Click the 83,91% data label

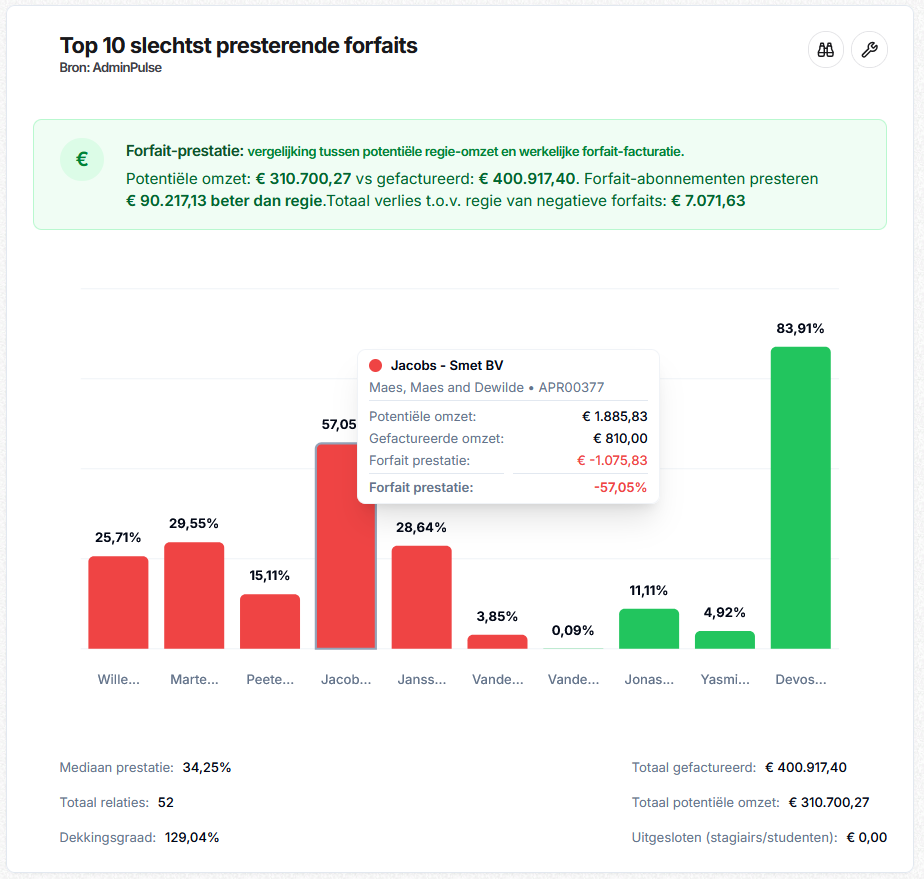point(800,328)
